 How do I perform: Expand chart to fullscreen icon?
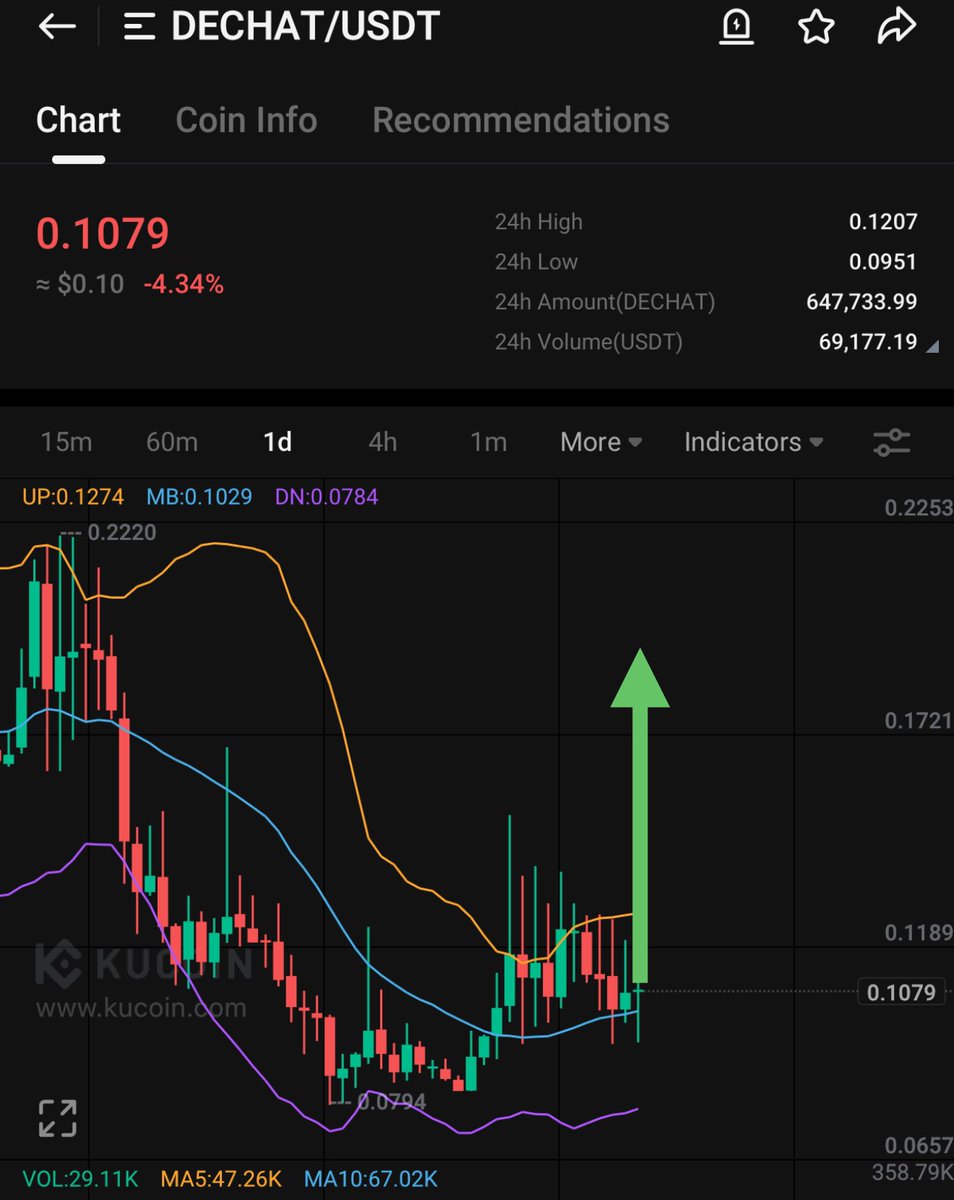tap(58, 1118)
